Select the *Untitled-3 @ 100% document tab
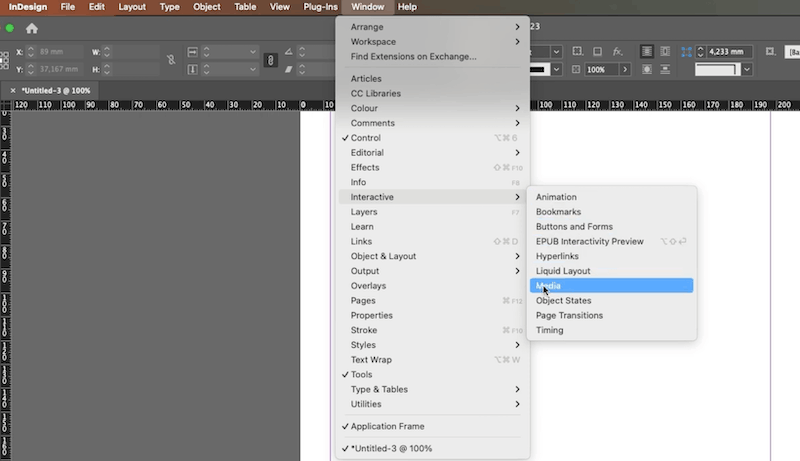This screenshot has width=800, height=461. pos(56,90)
